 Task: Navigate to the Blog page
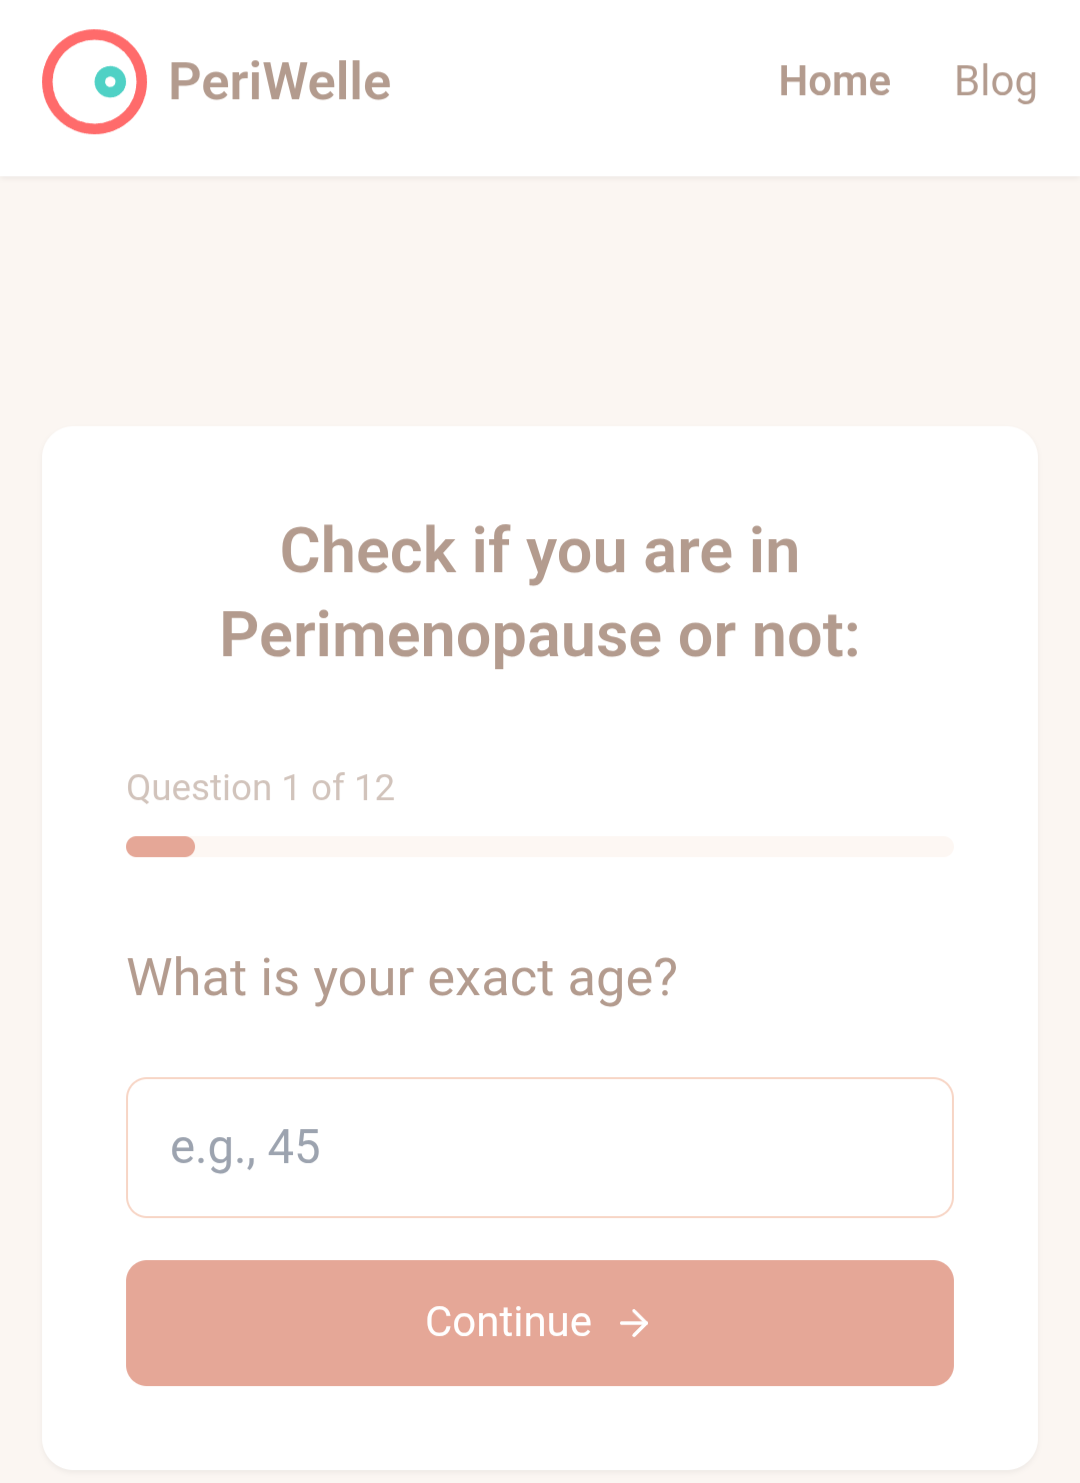[x=995, y=82]
